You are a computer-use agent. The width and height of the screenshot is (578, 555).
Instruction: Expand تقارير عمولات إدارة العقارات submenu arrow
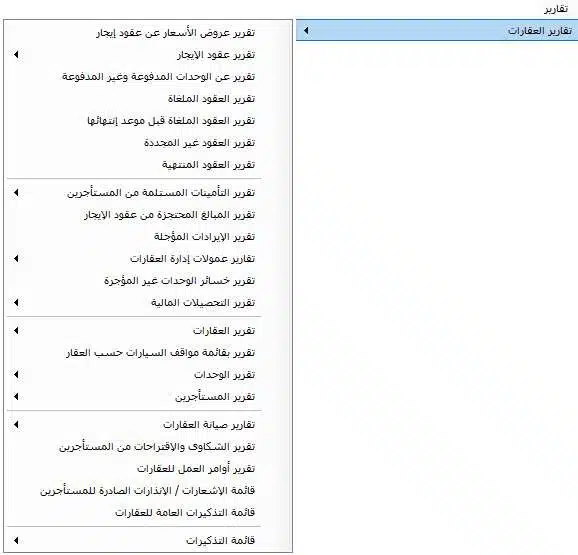click(16, 259)
